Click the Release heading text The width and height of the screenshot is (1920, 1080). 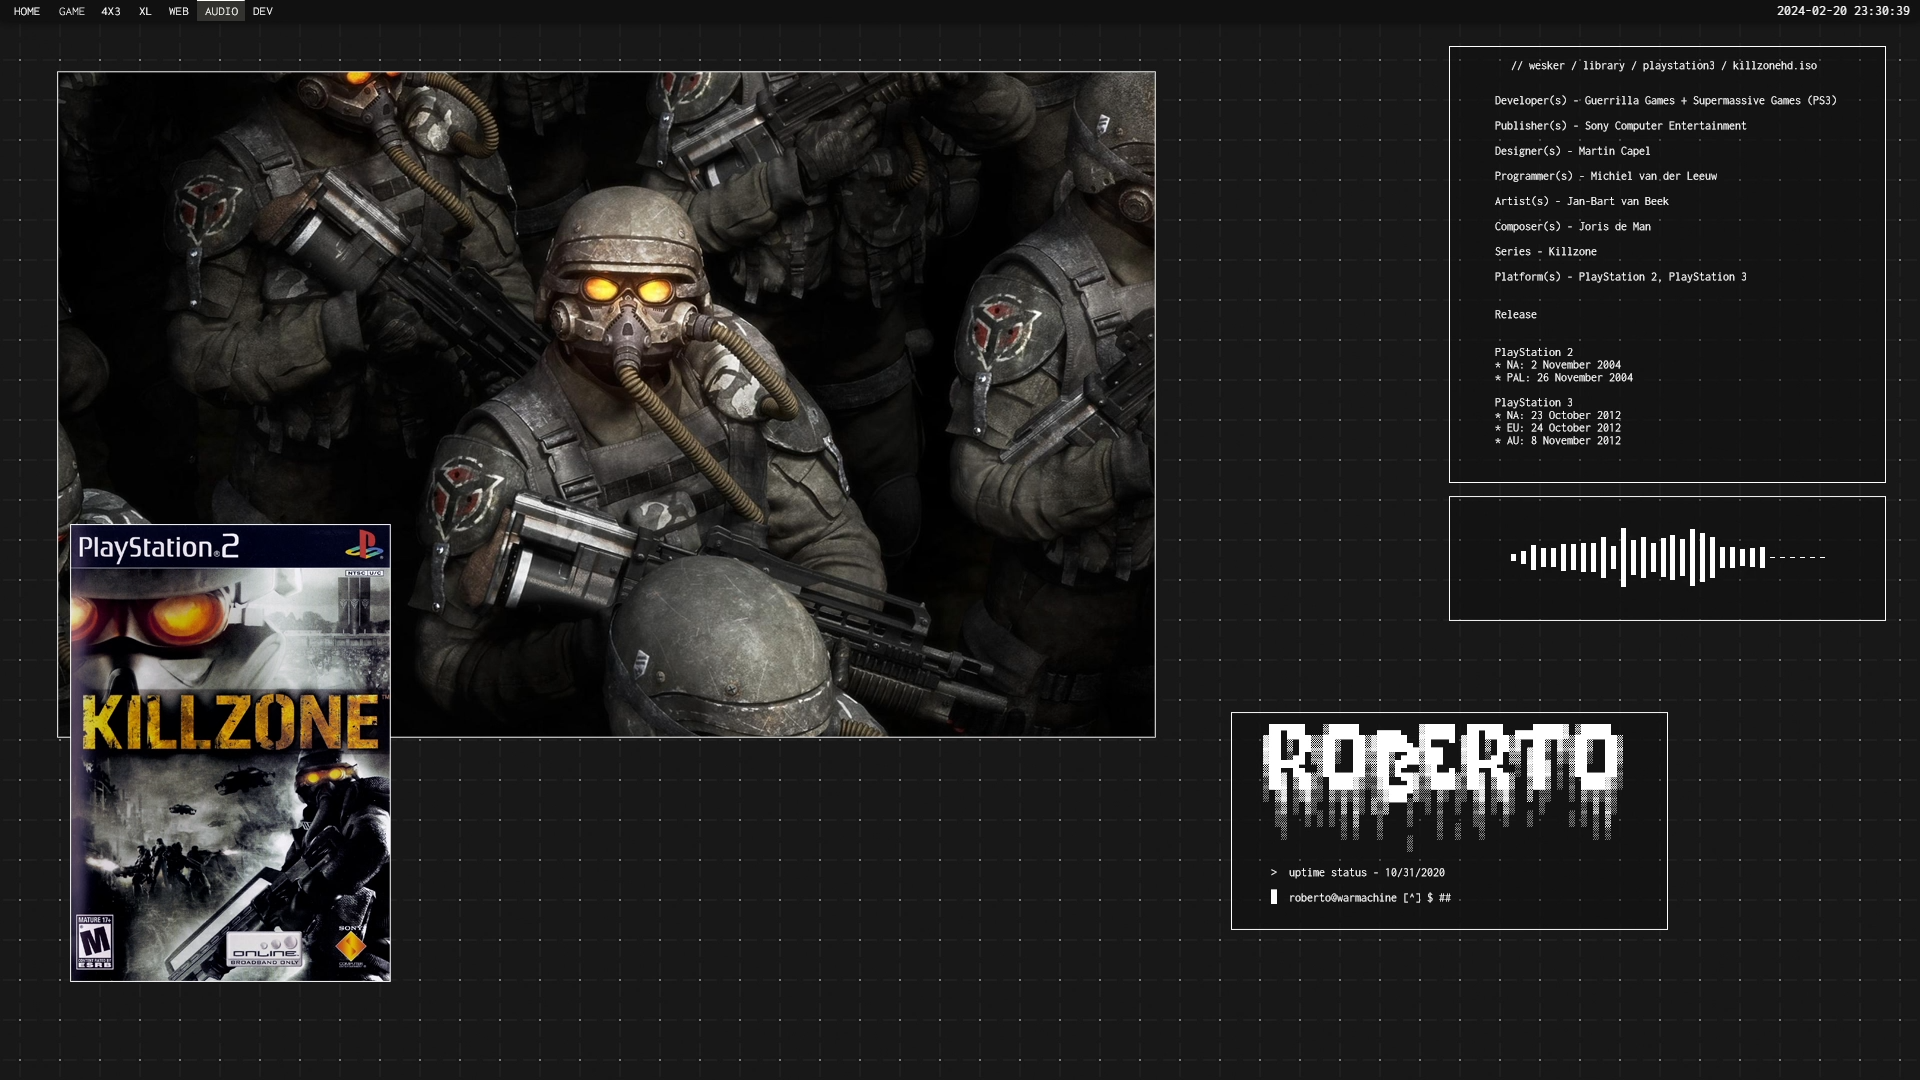(x=1515, y=315)
